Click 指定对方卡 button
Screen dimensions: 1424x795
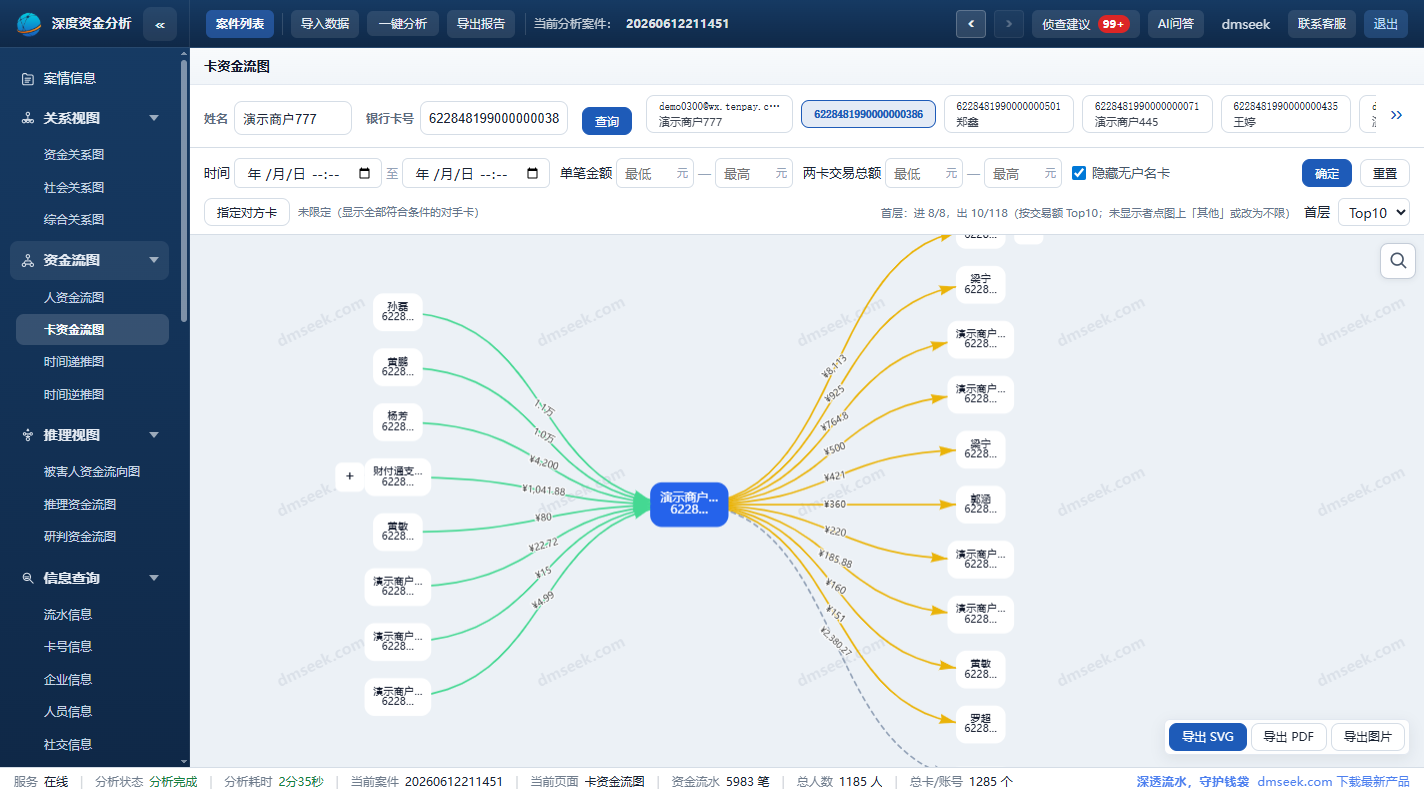click(247, 212)
